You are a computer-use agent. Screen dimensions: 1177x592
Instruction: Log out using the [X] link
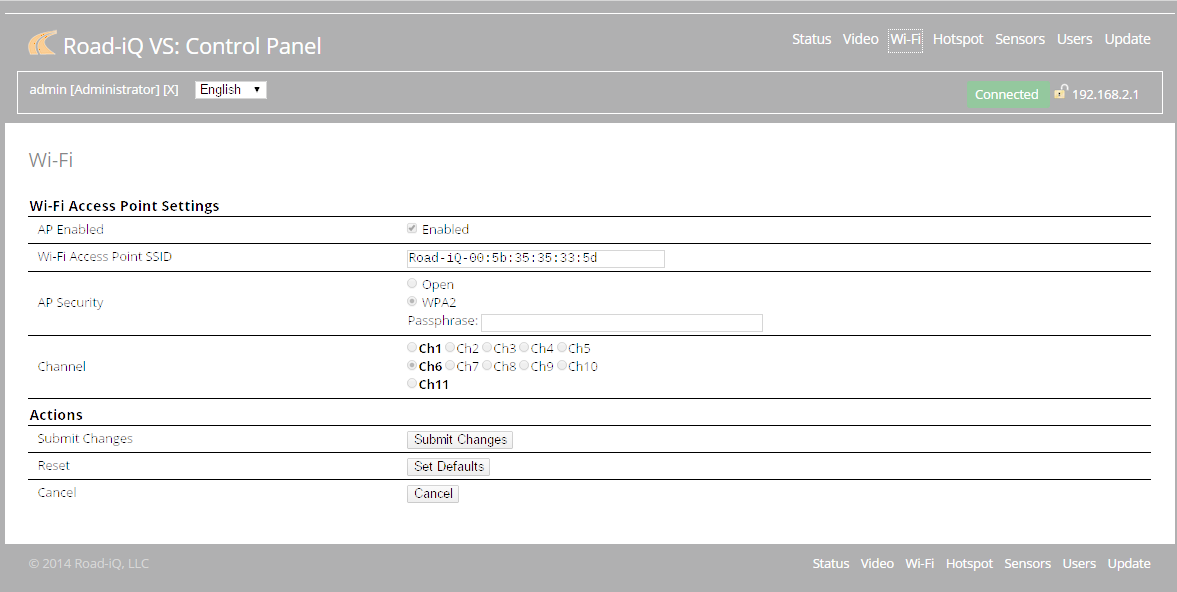(171, 89)
